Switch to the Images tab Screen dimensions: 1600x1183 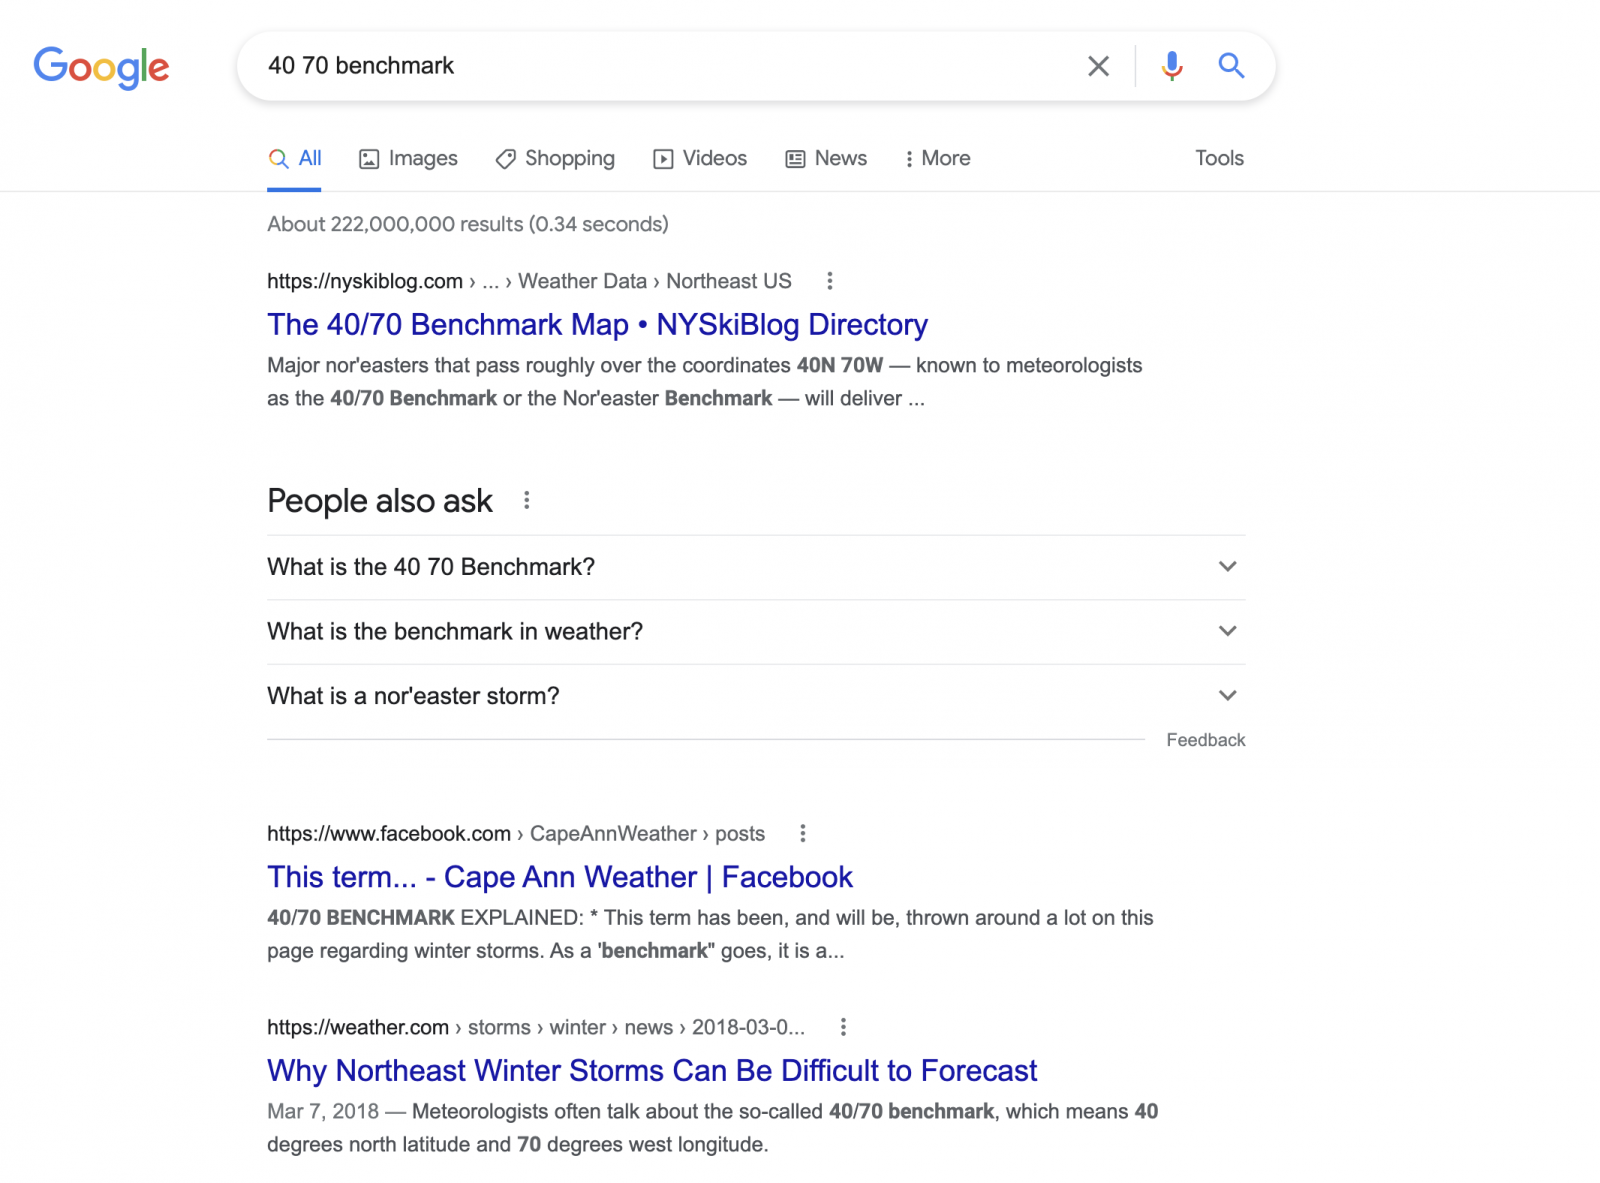[x=408, y=158]
